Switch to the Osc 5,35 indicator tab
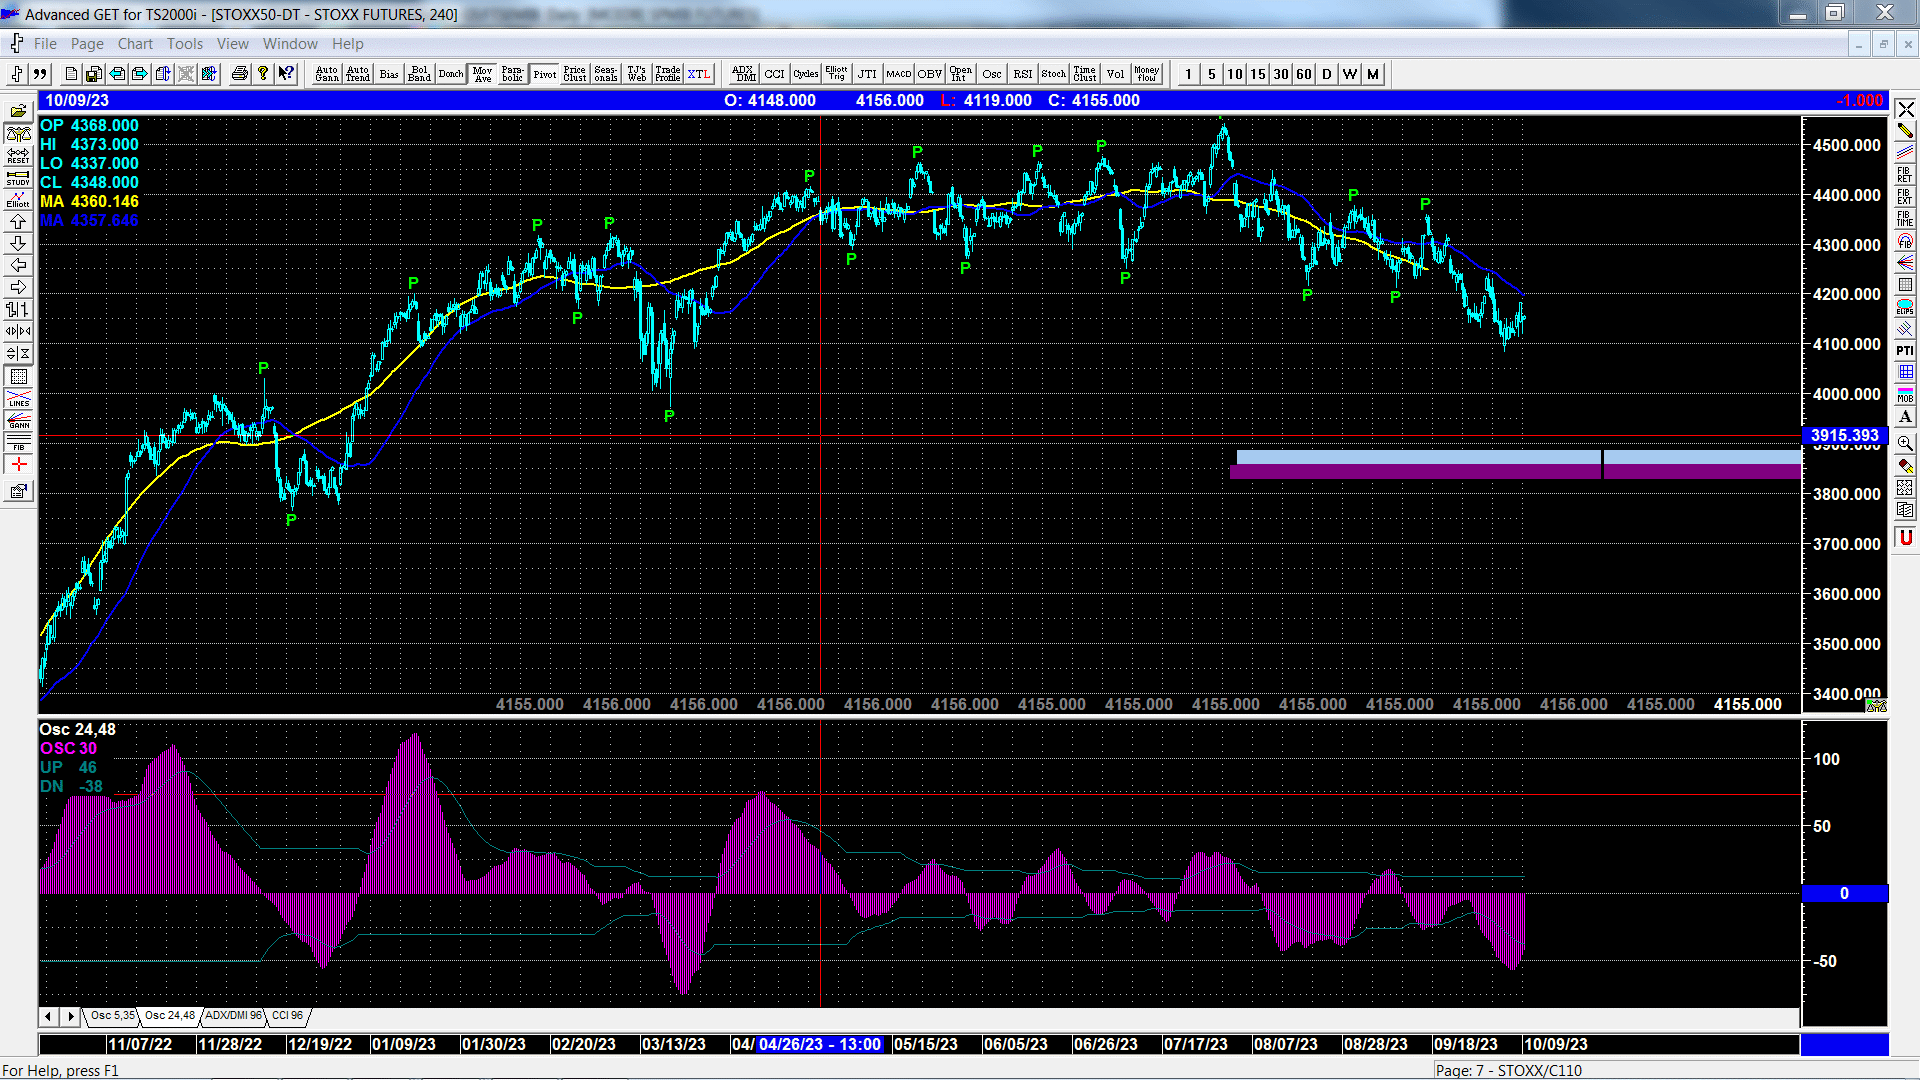The image size is (1920, 1080). coord(112,1016)
